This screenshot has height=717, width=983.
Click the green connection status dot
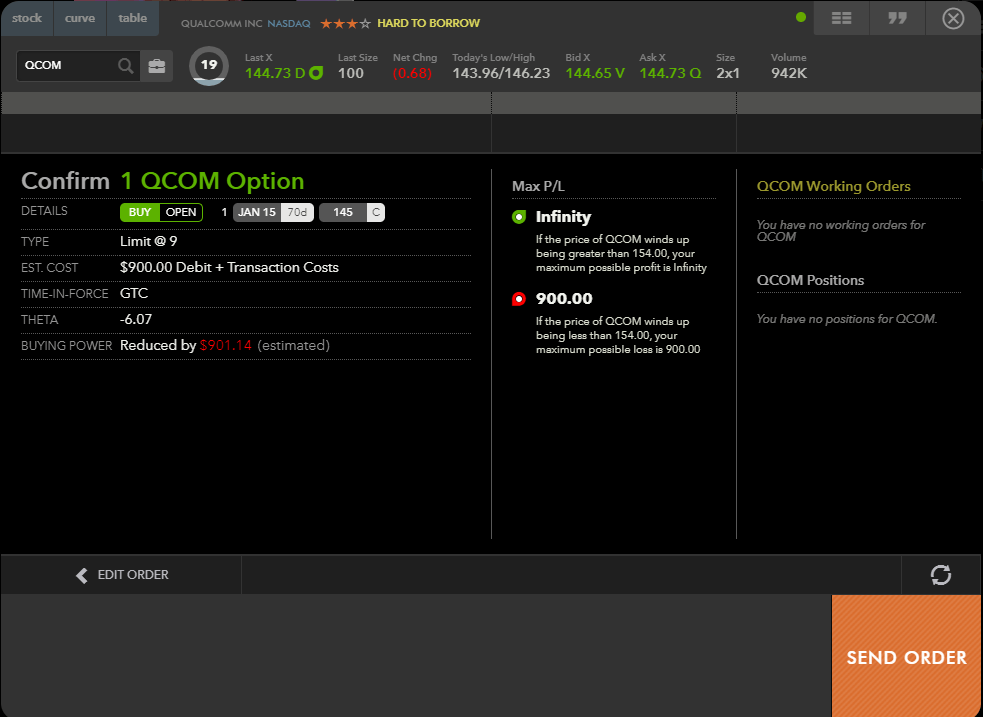[x=801, y=18]
